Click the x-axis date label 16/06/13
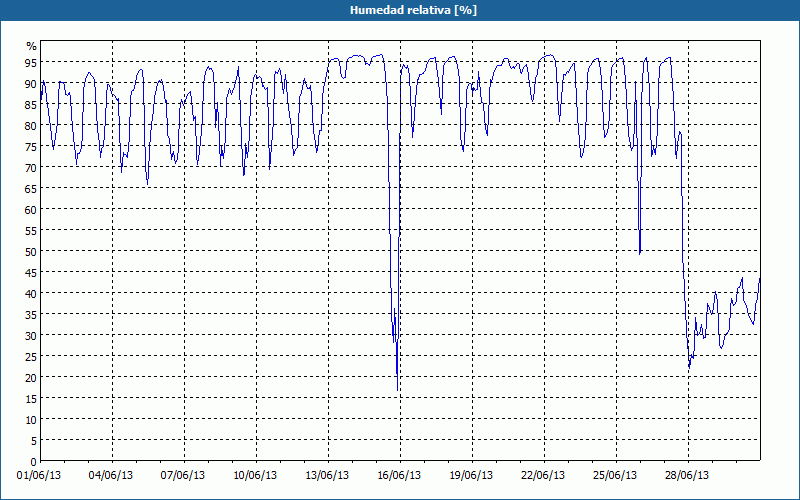Screen dimensions: 800x500 coord(399,476)
